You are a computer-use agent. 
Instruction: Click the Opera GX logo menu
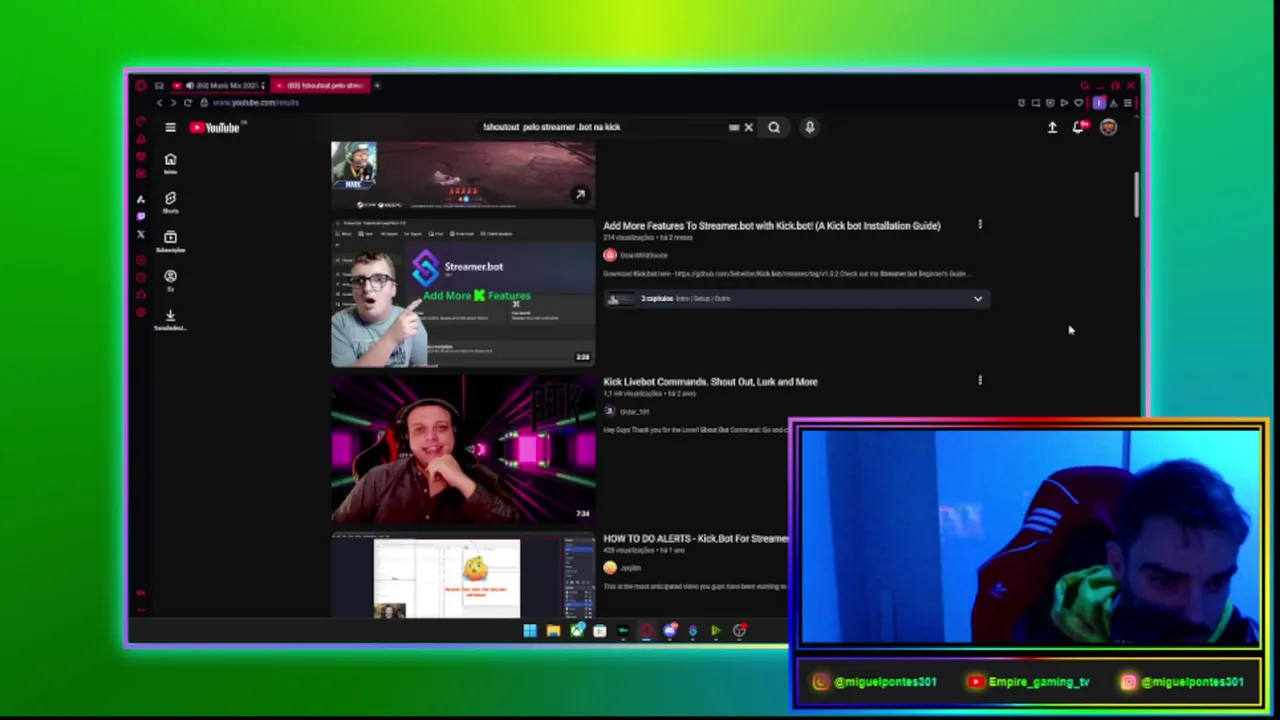[x=141, y=85]
